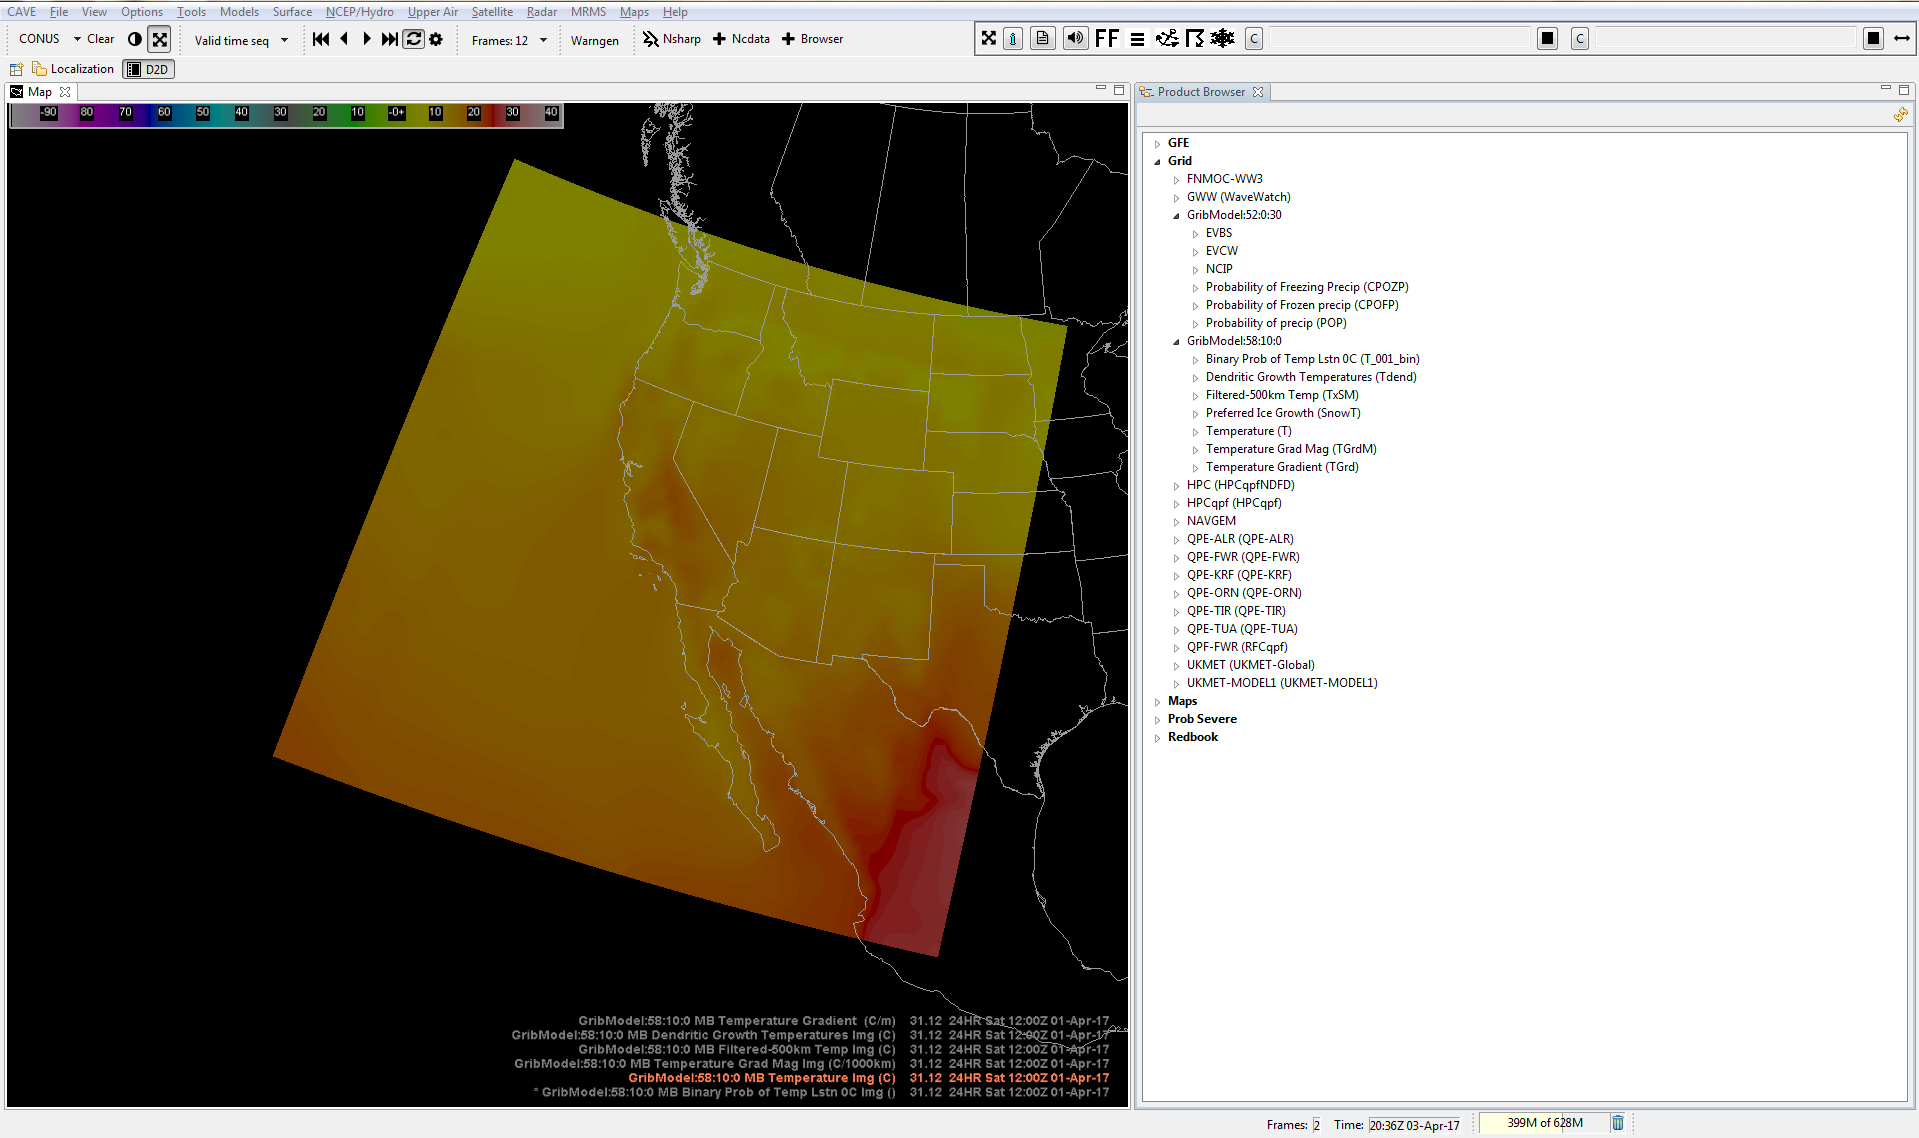Click the FF toolbar icon
The image size is (1919, 1138).
click(1106, 38)
